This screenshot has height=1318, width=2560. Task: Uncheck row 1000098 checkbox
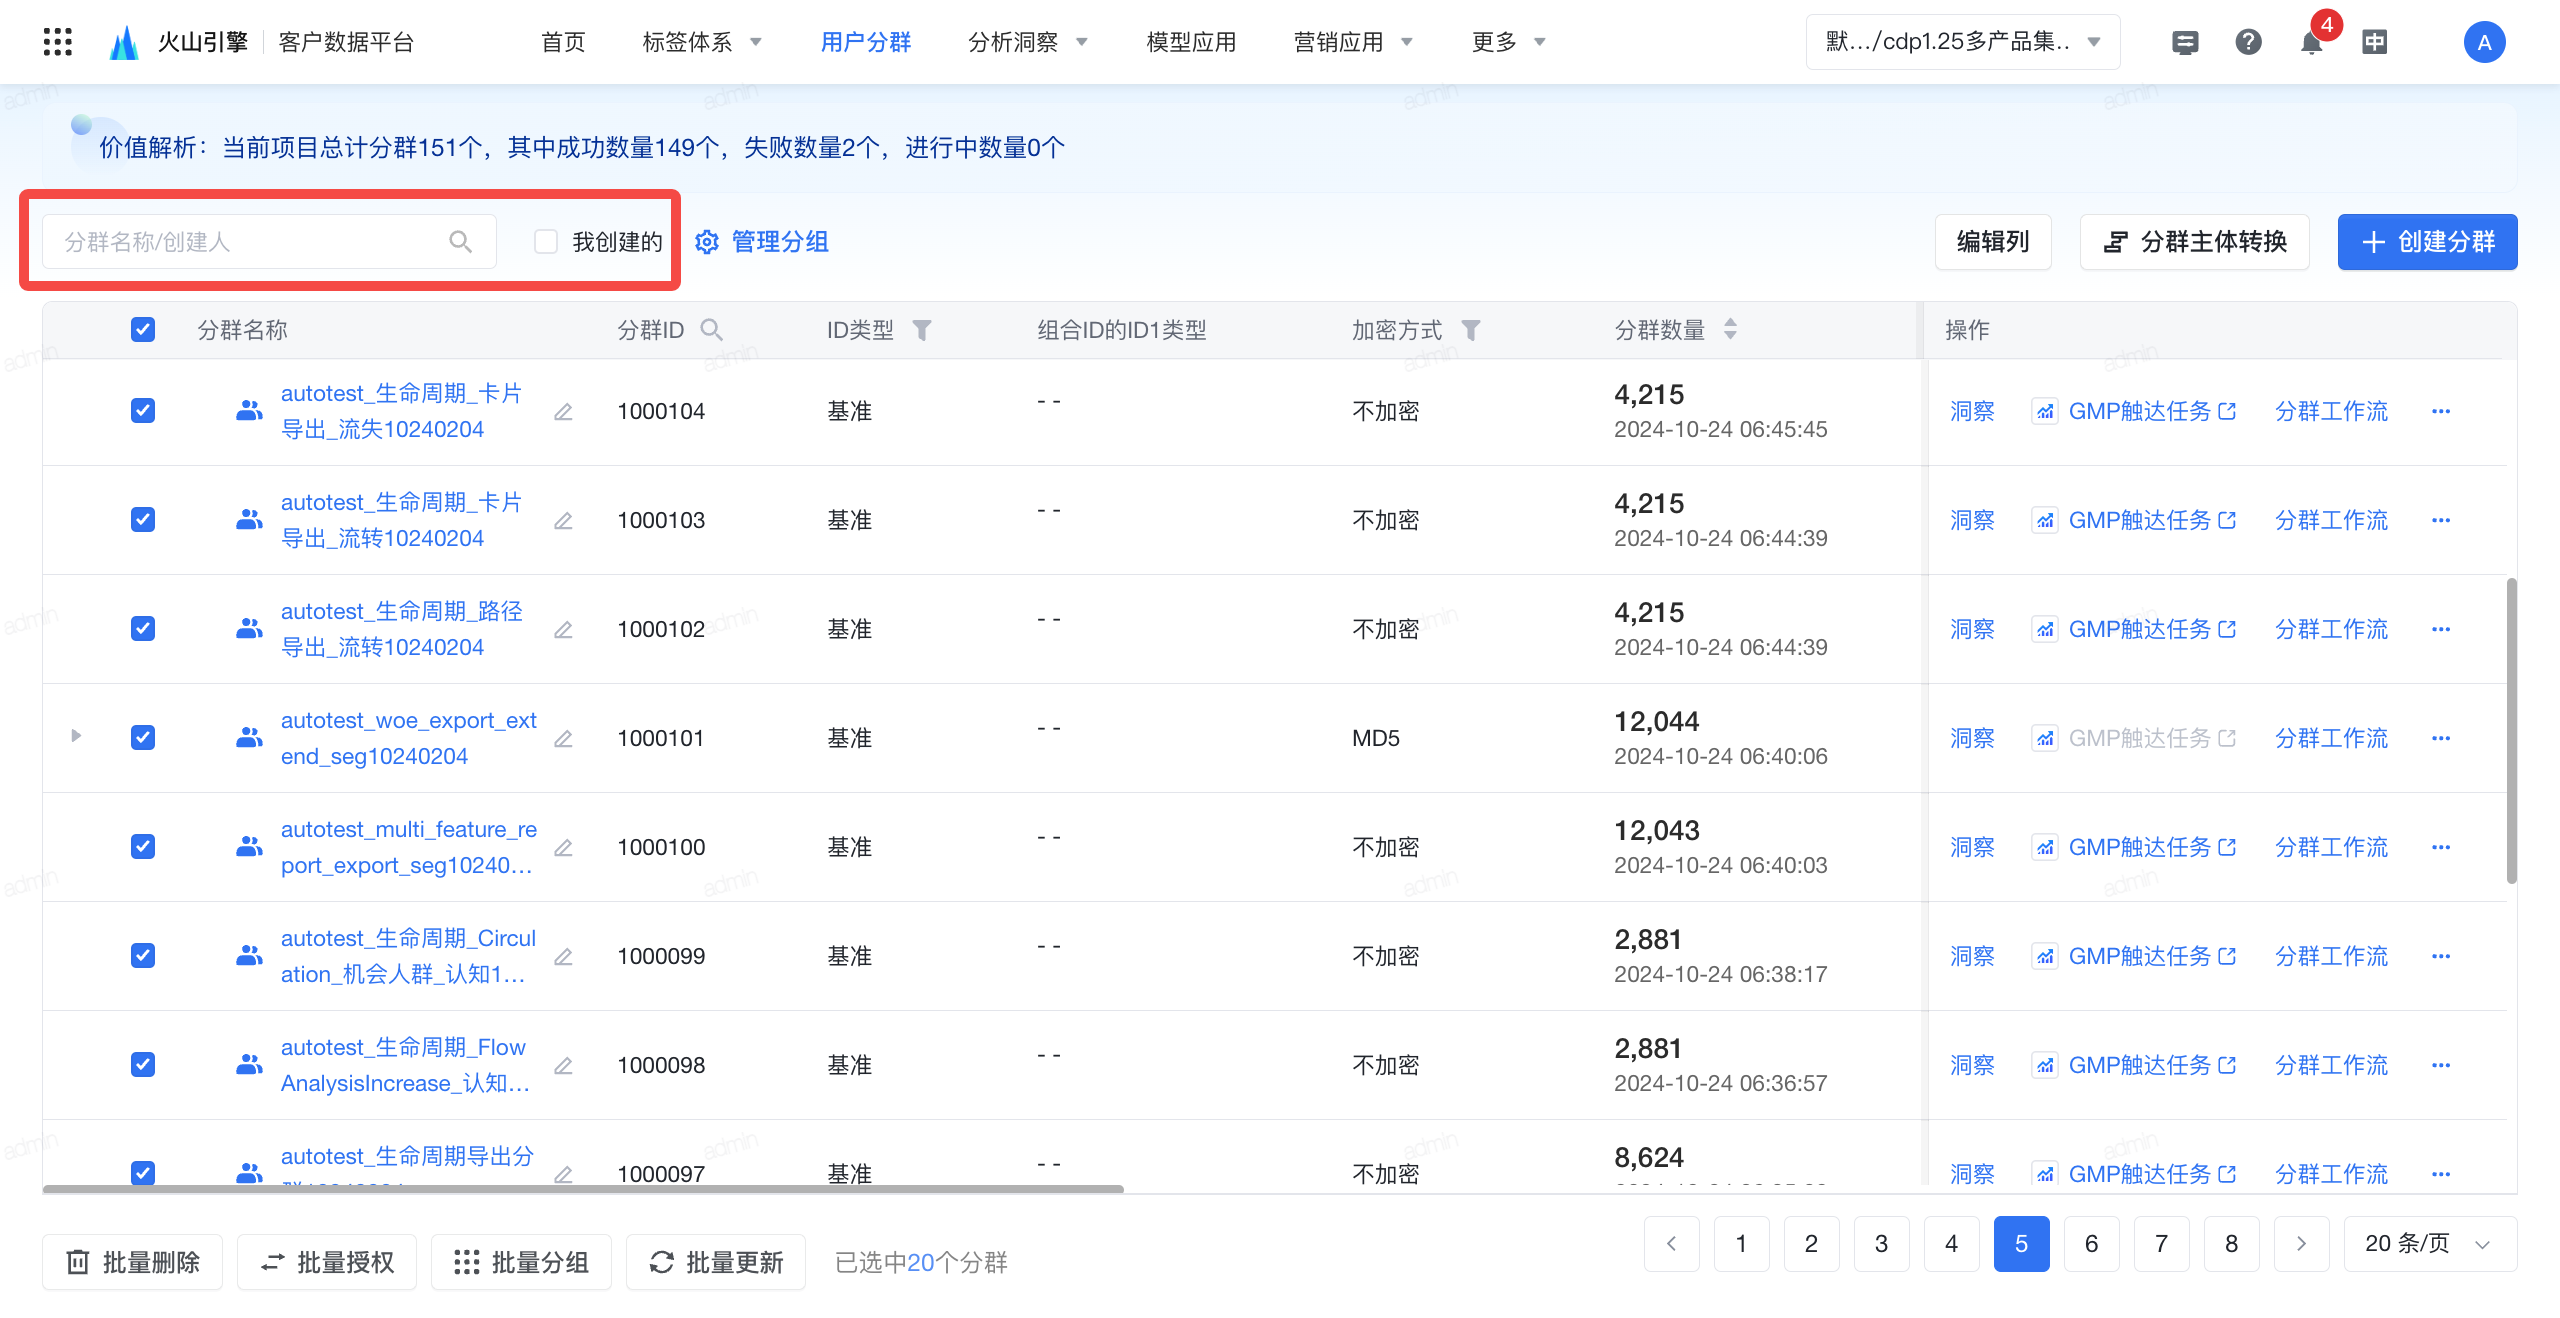click(x=143, y=1065)
